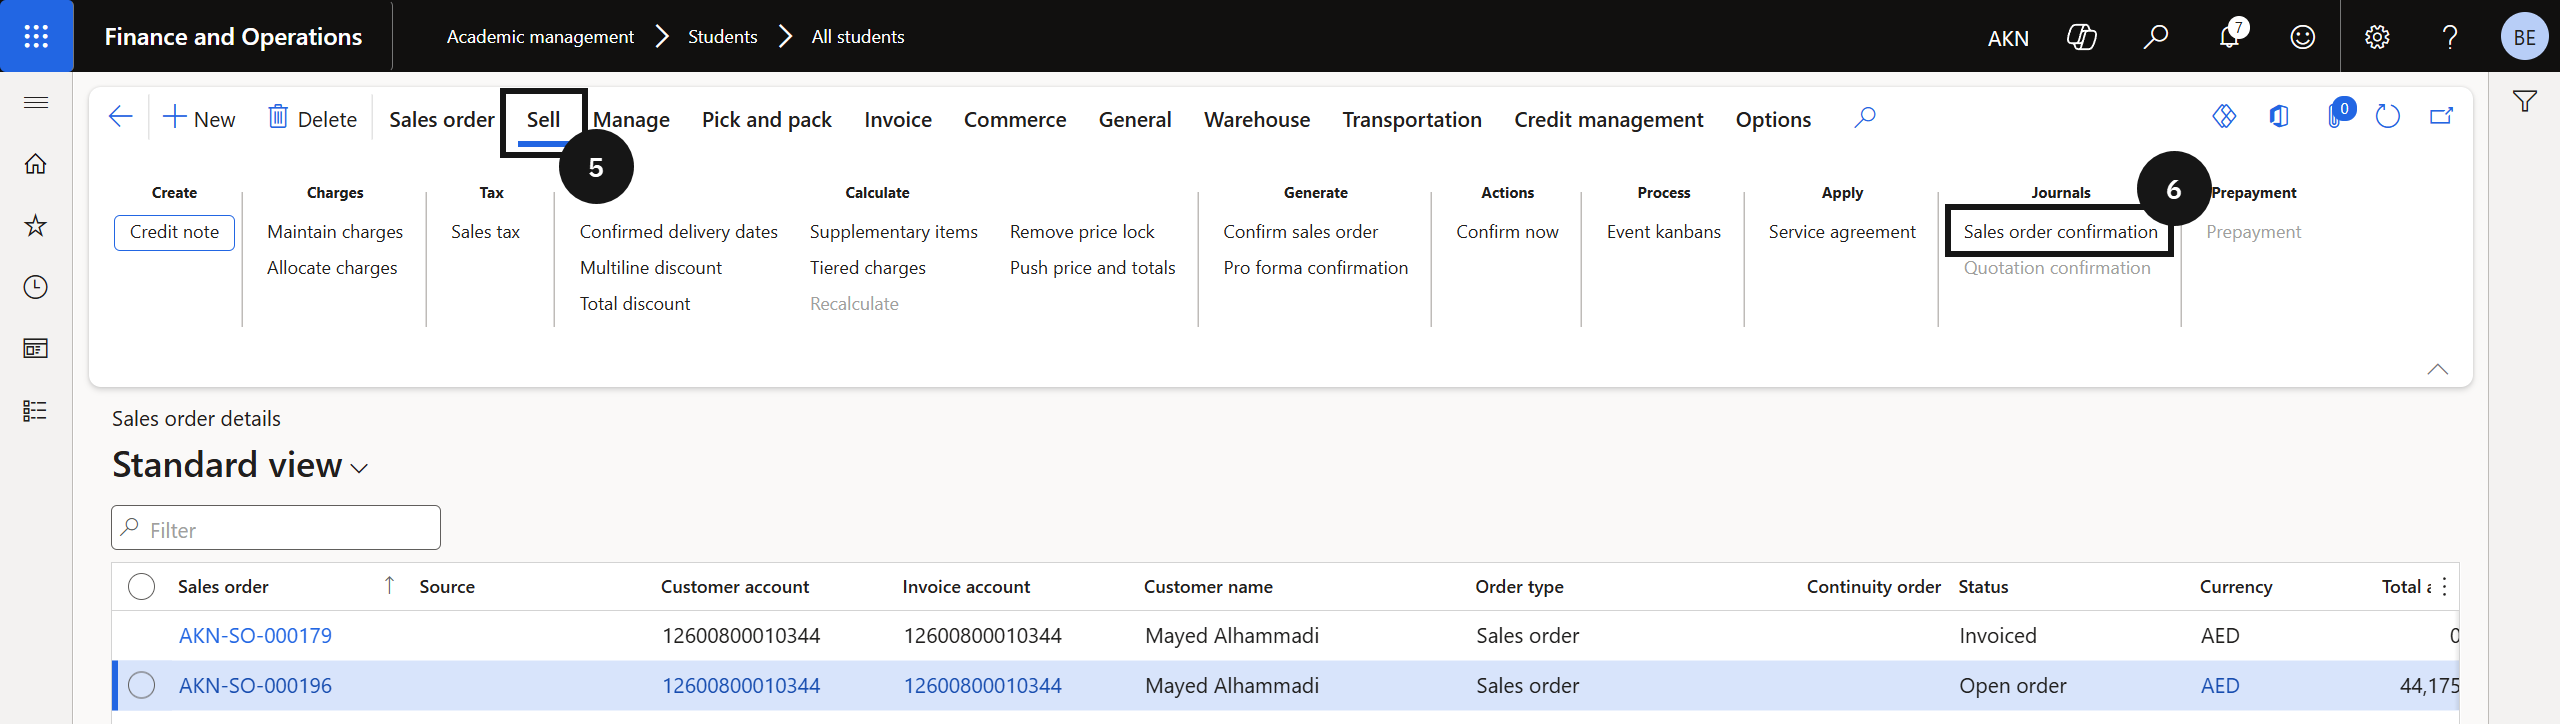Open grid column options three-dot icon
The width and height of the screenshot is (2560, 724).
[x=2445, y=587]
